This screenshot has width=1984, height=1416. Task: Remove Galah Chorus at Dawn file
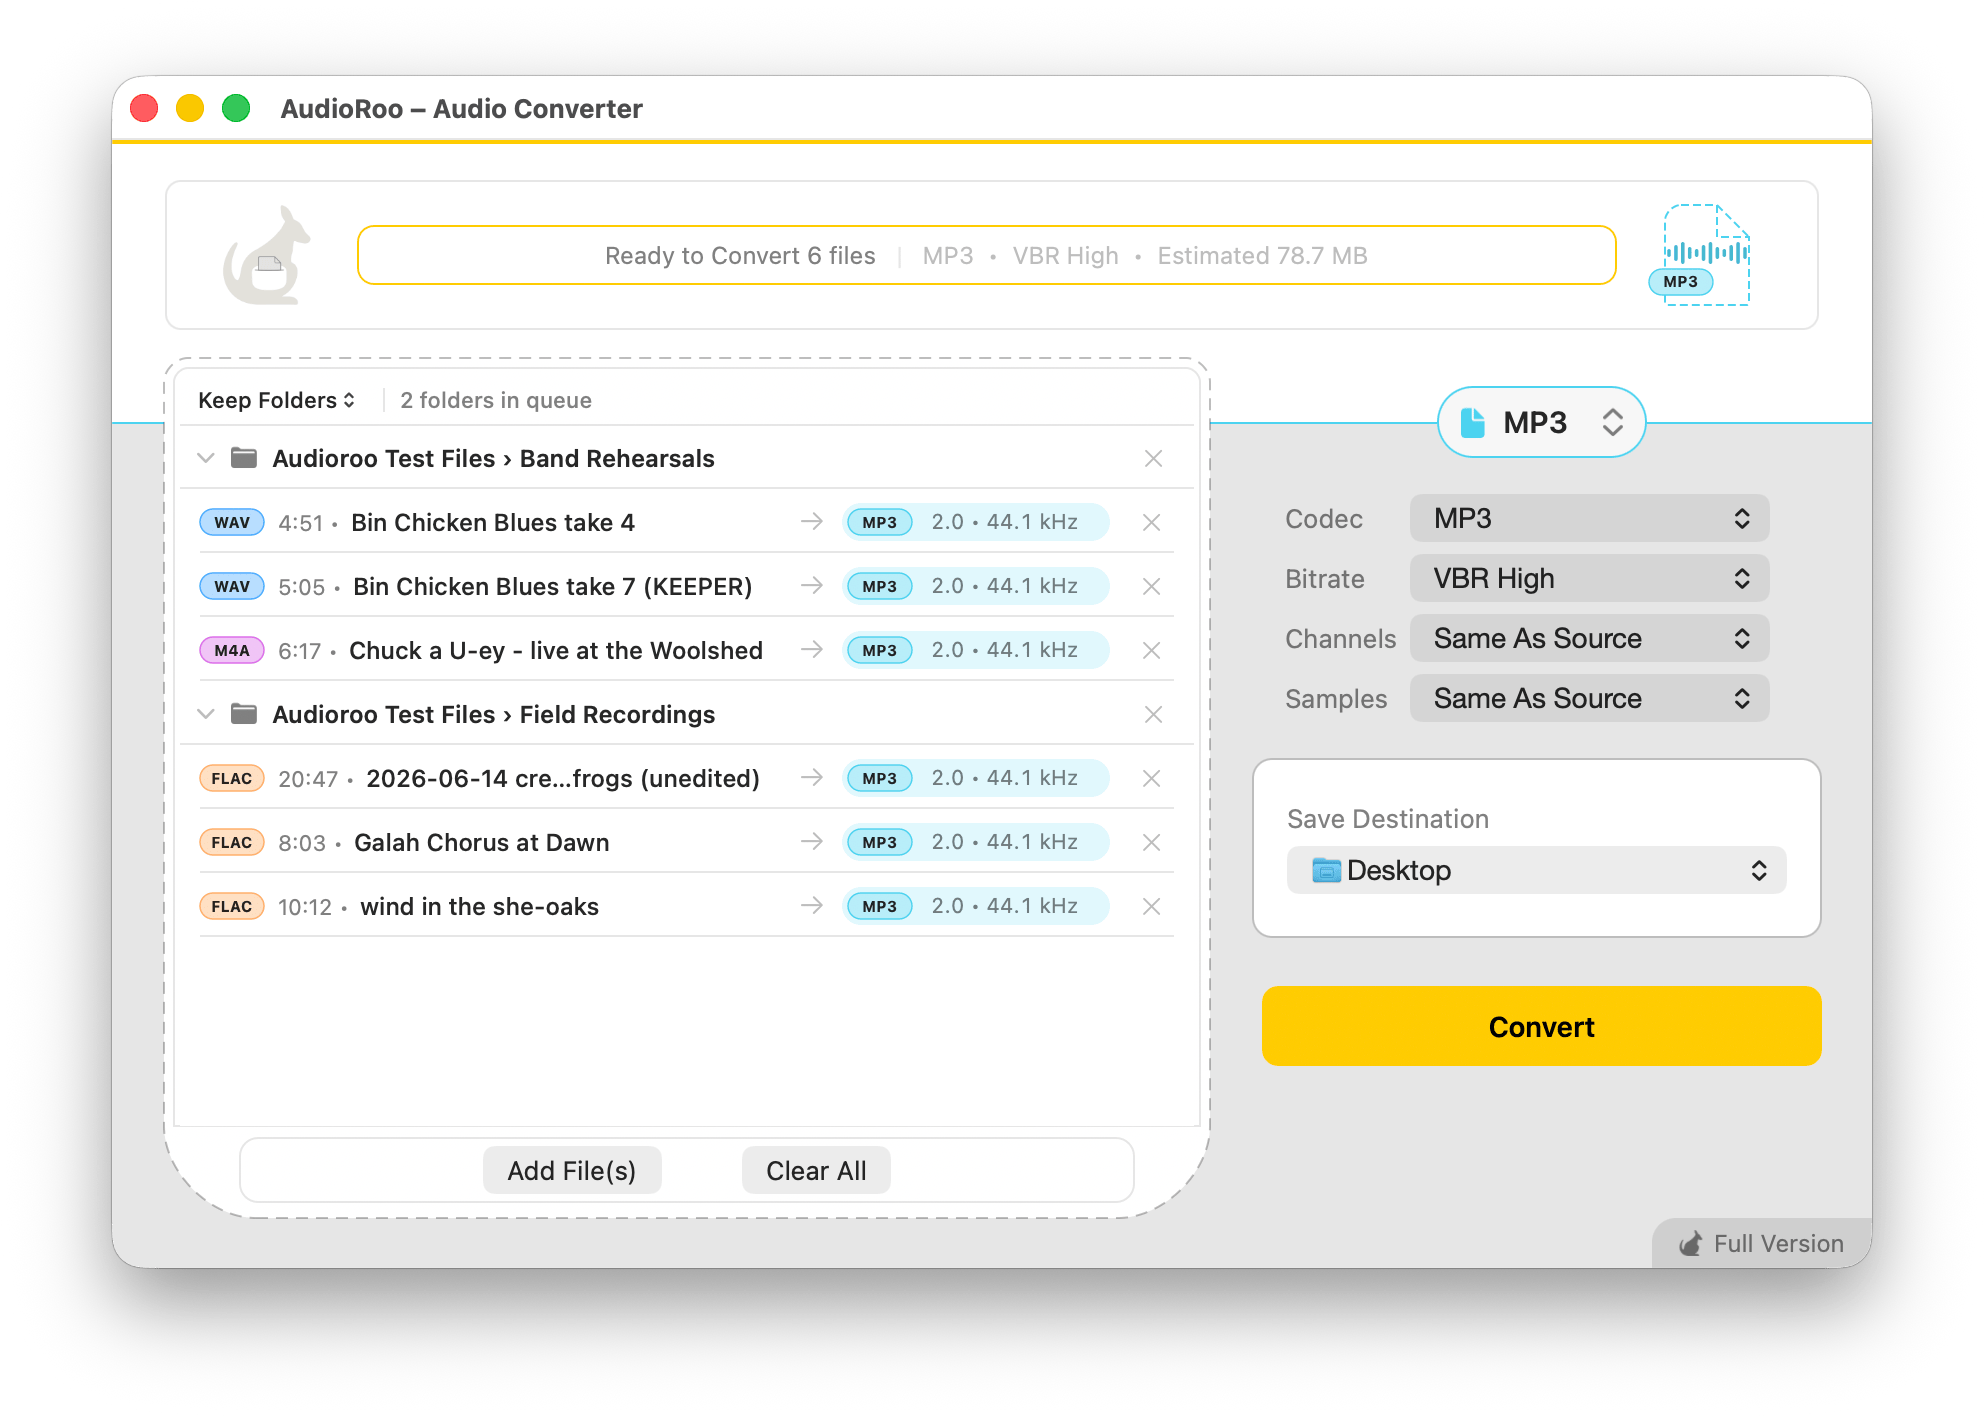pyautogui.click(x=1151, y=842)
